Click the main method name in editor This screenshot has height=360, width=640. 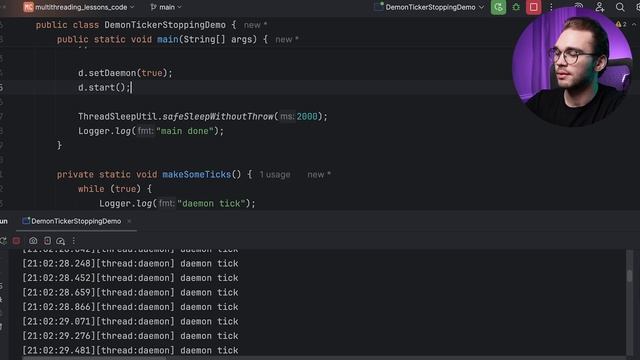click(x=168, y=39)
